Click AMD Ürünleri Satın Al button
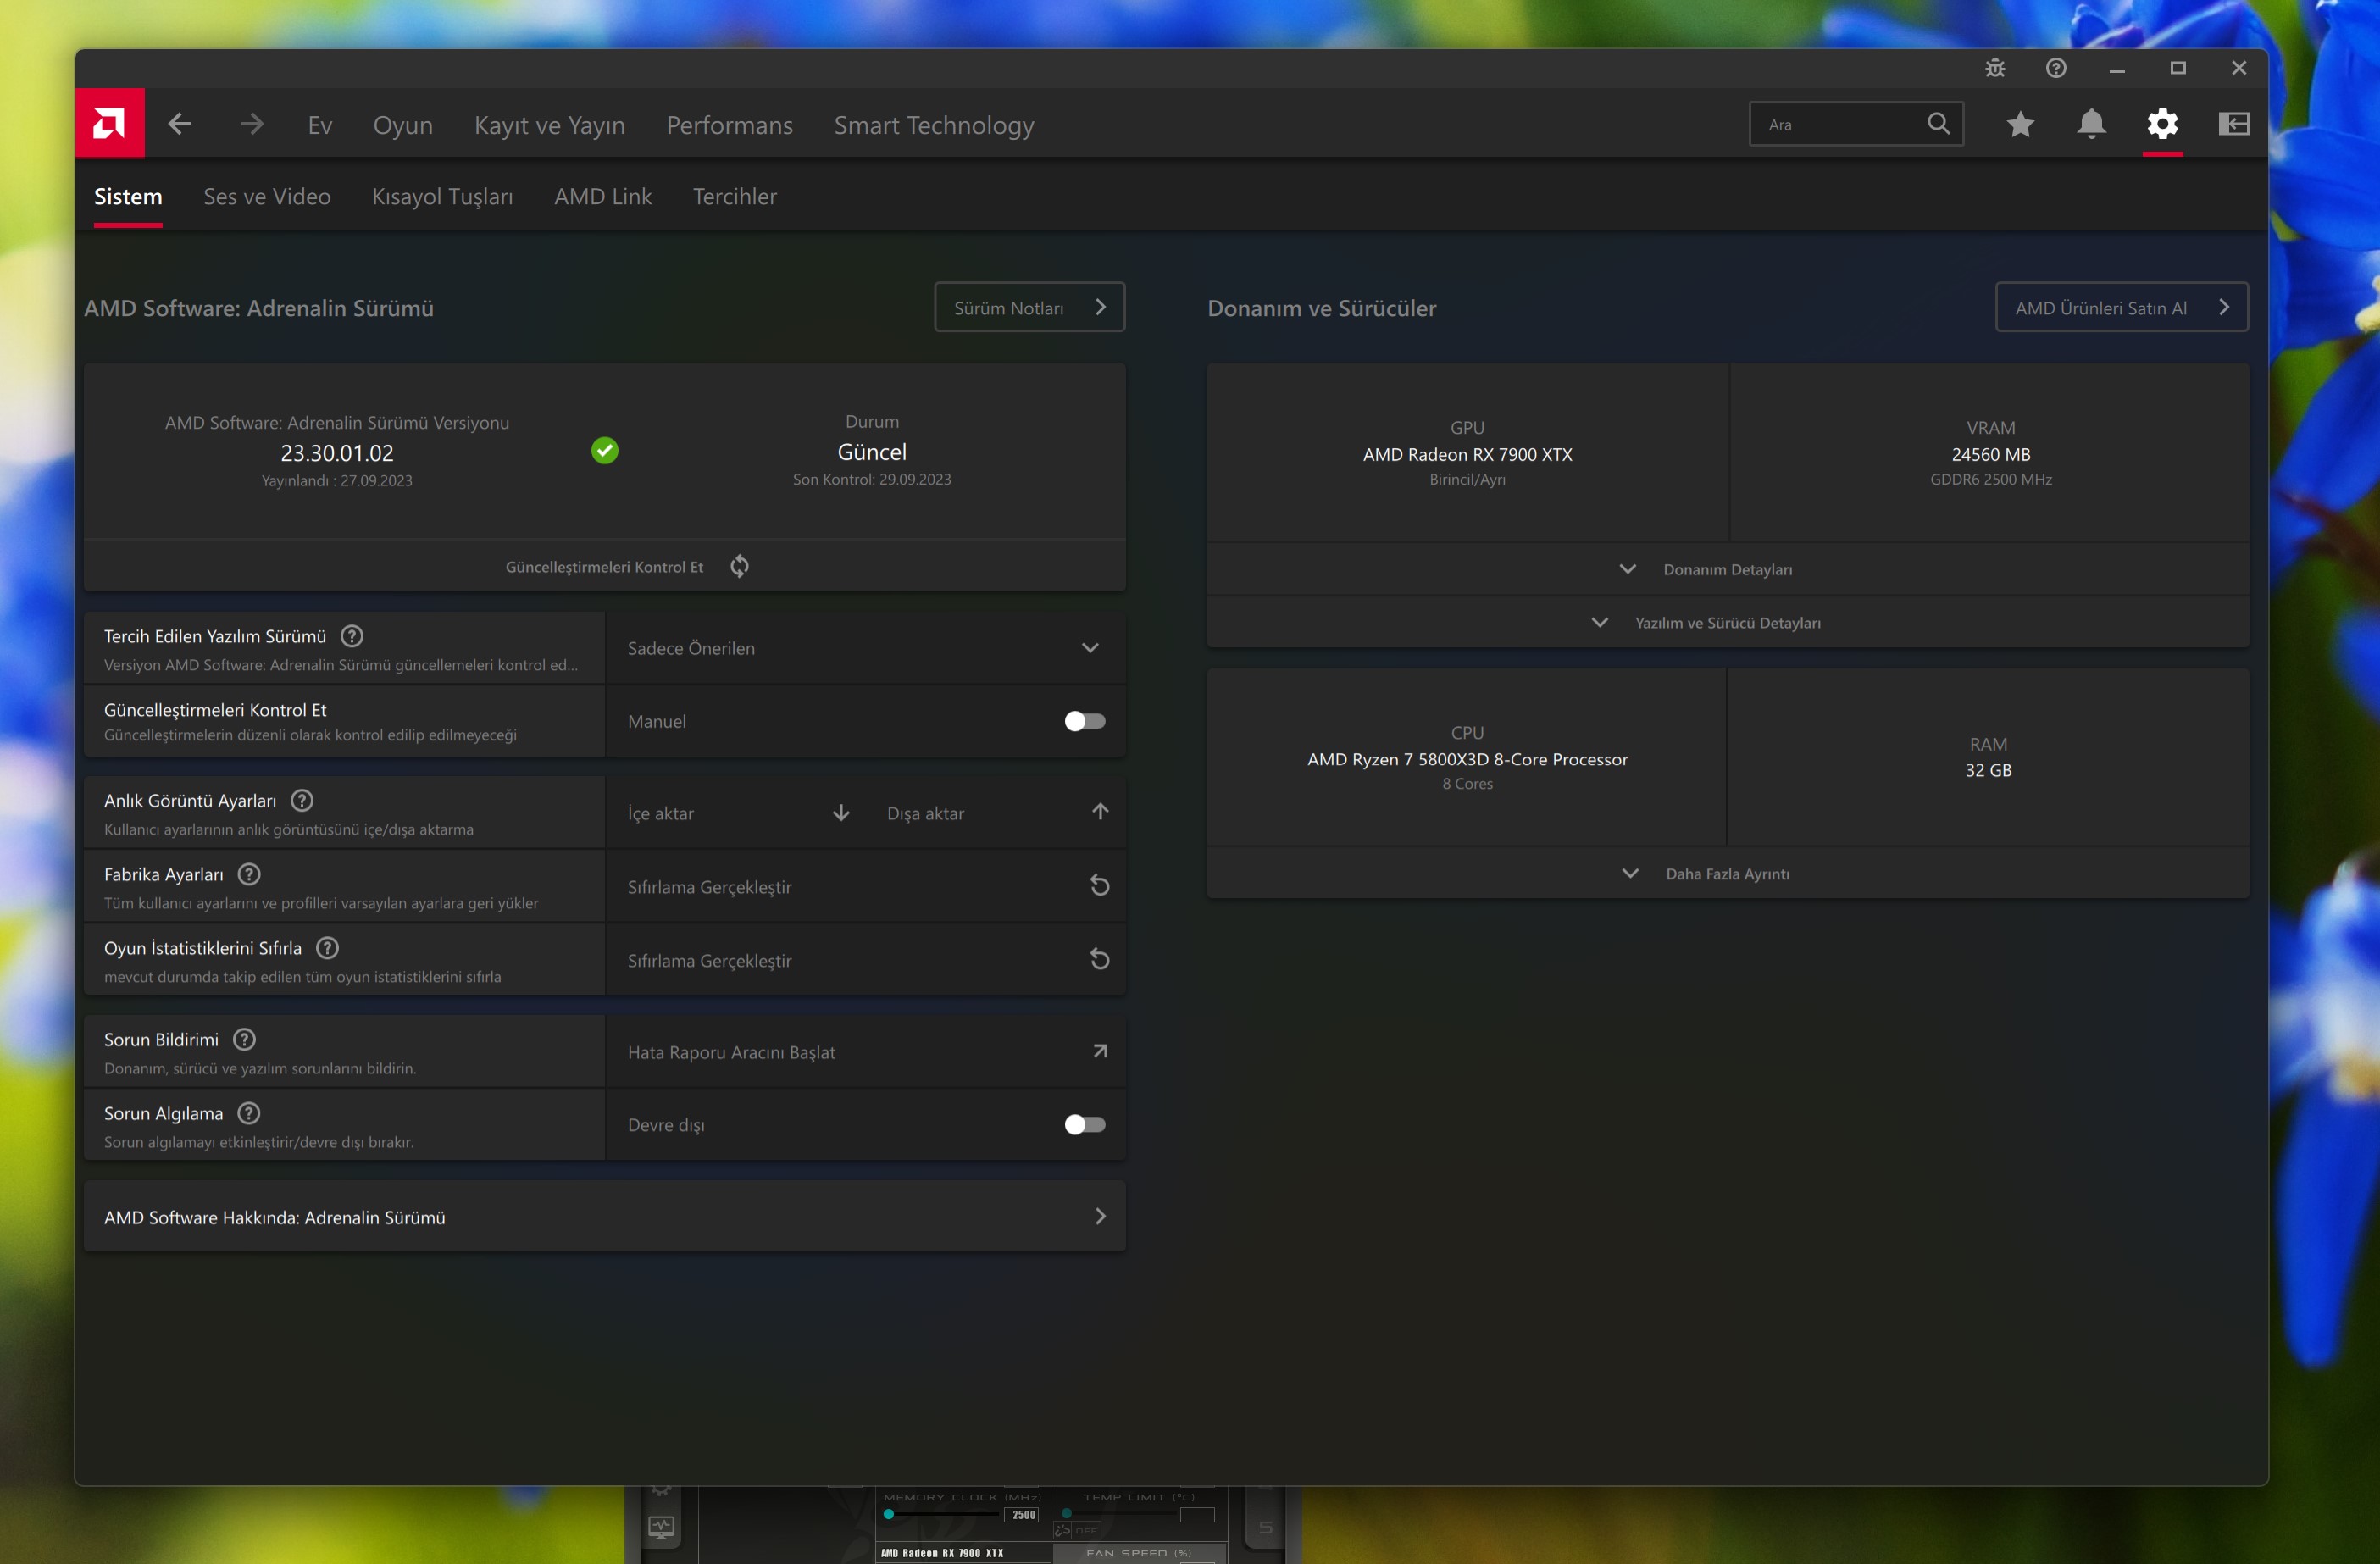 click(x=2121, y=307)
